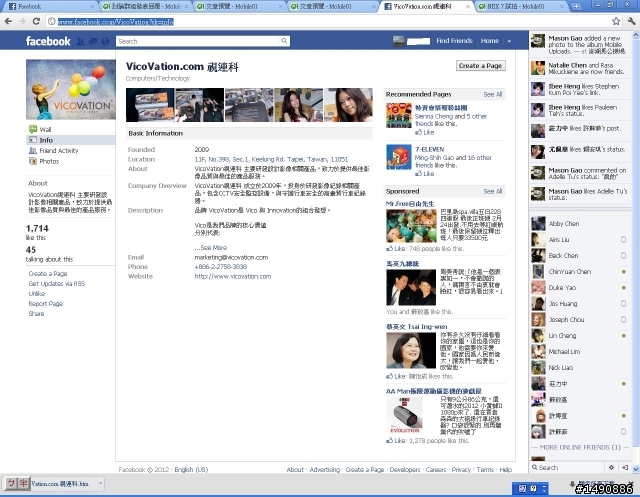Click Get Updates via RSS
This screenshot has width=640, height=497.
tap(57, 284)
